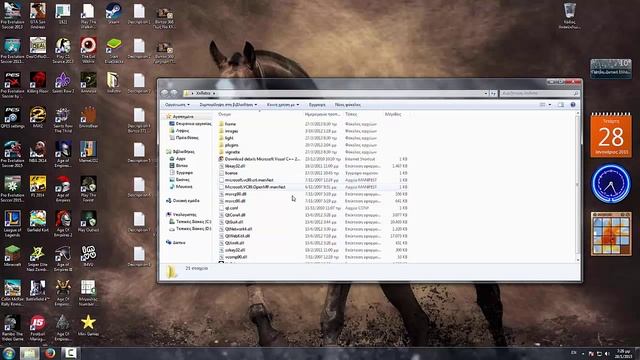The image size is (640, 360).
Task: Open the F1 2014 desktop shortcut
Action: click(x=38, y=187)
